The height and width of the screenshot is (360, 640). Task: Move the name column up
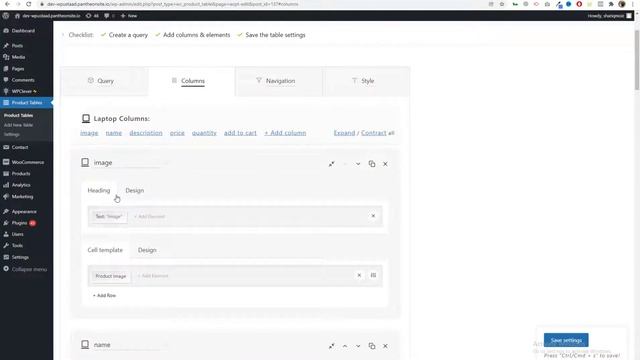tap(345, 346)
